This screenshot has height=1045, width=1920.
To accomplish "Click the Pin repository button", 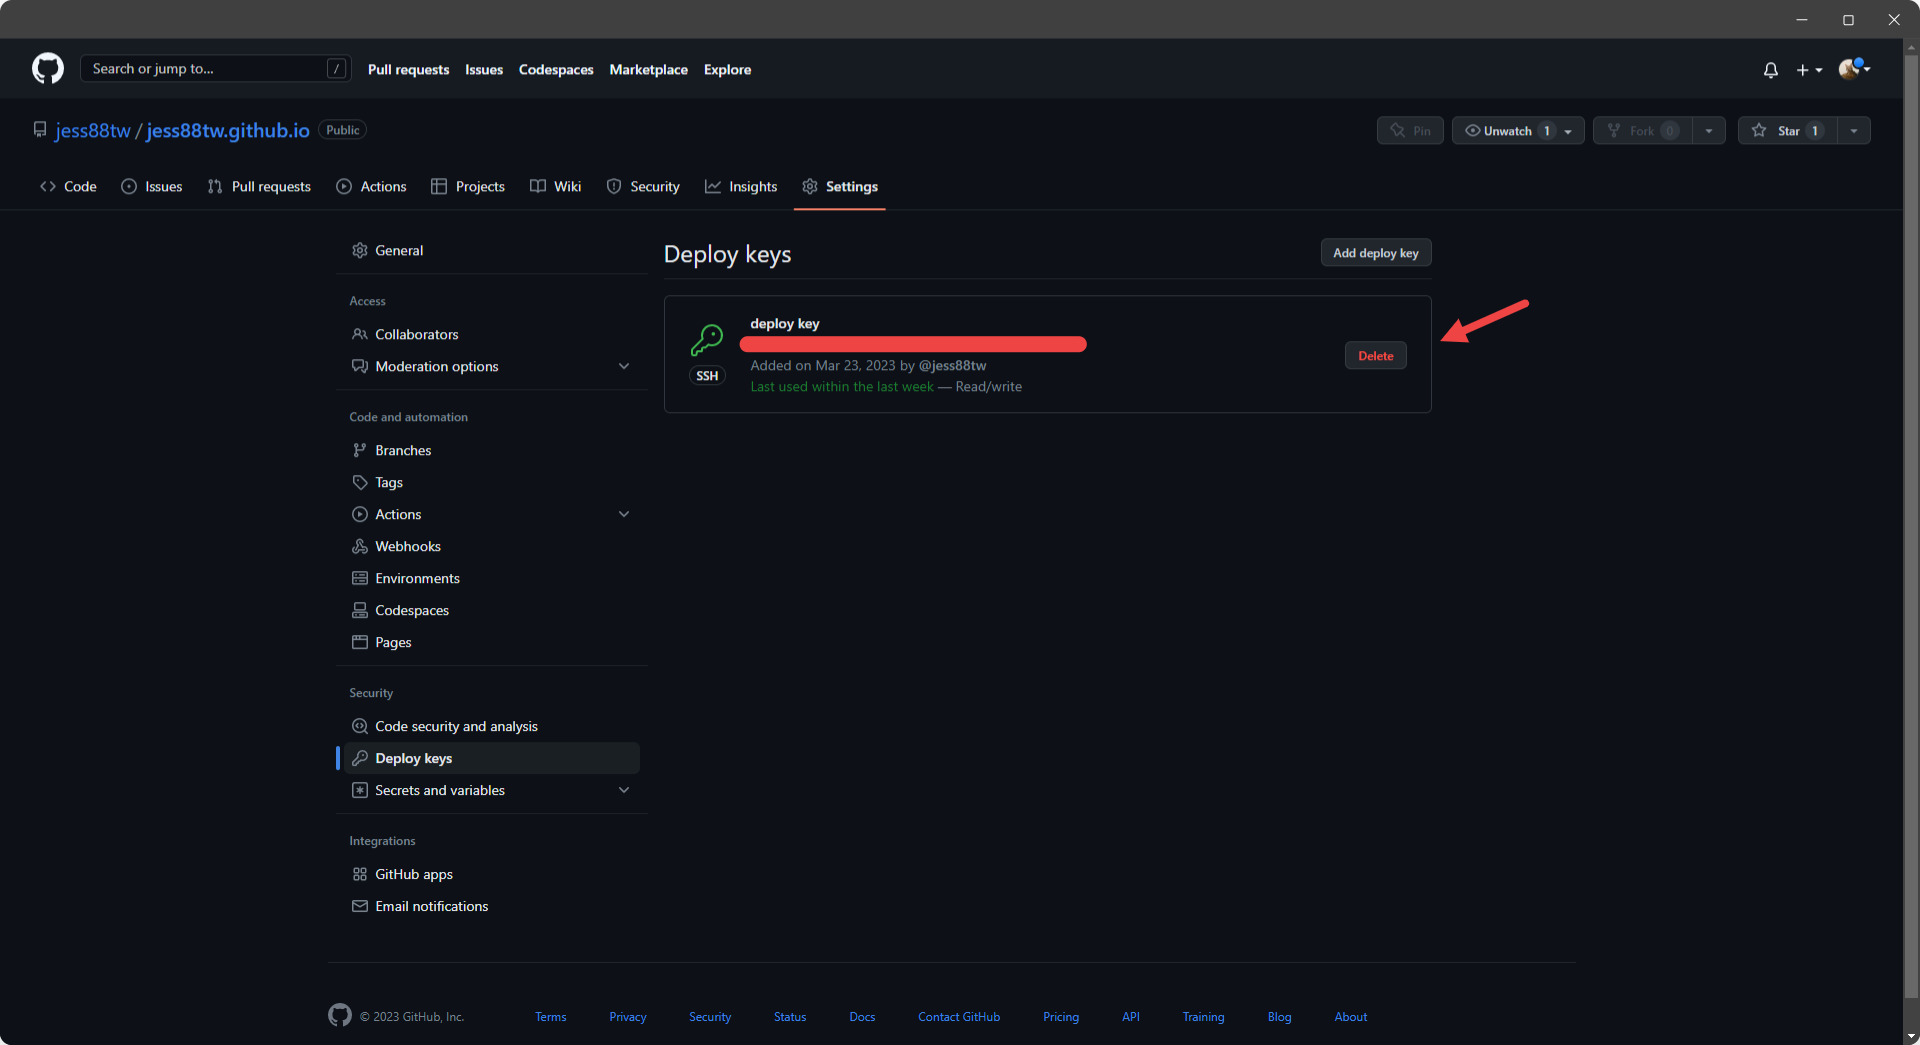I will [x=1410, y=131].
